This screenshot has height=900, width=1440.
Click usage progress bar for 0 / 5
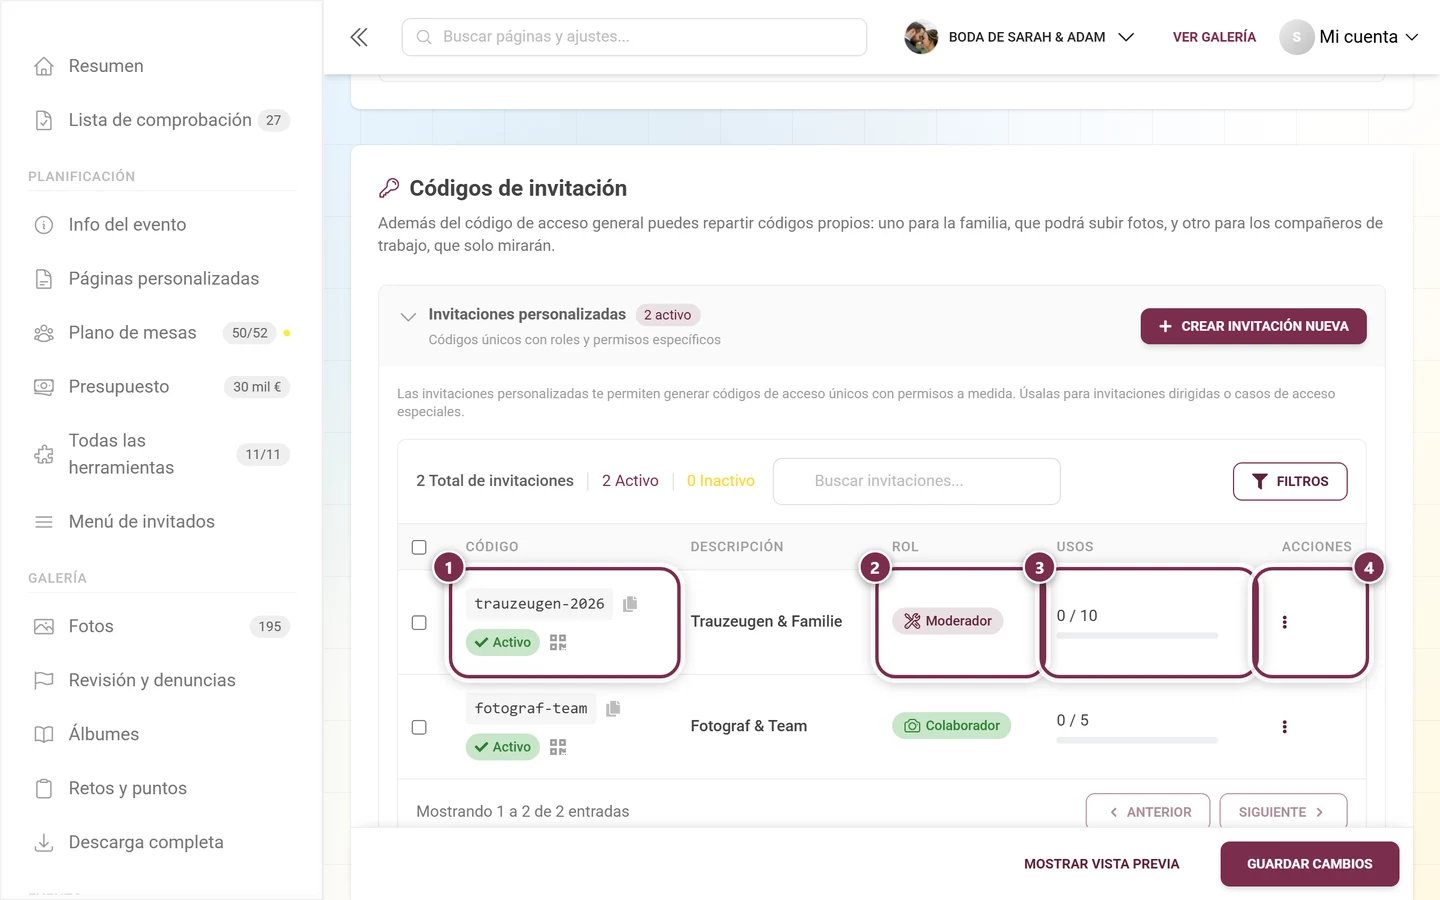[x=1137, y=741]
